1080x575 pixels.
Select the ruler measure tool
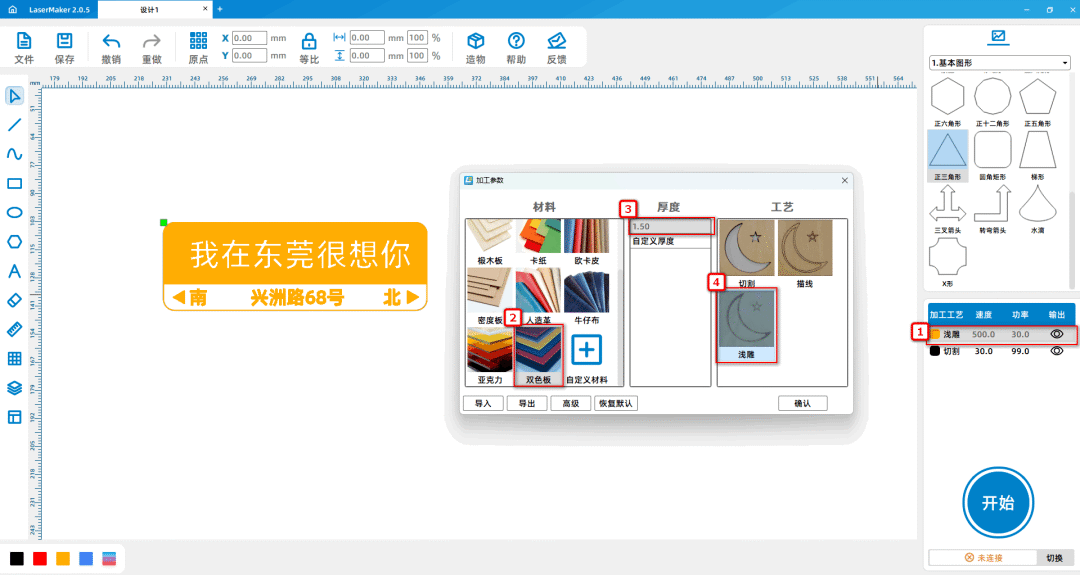coord(14,329)
